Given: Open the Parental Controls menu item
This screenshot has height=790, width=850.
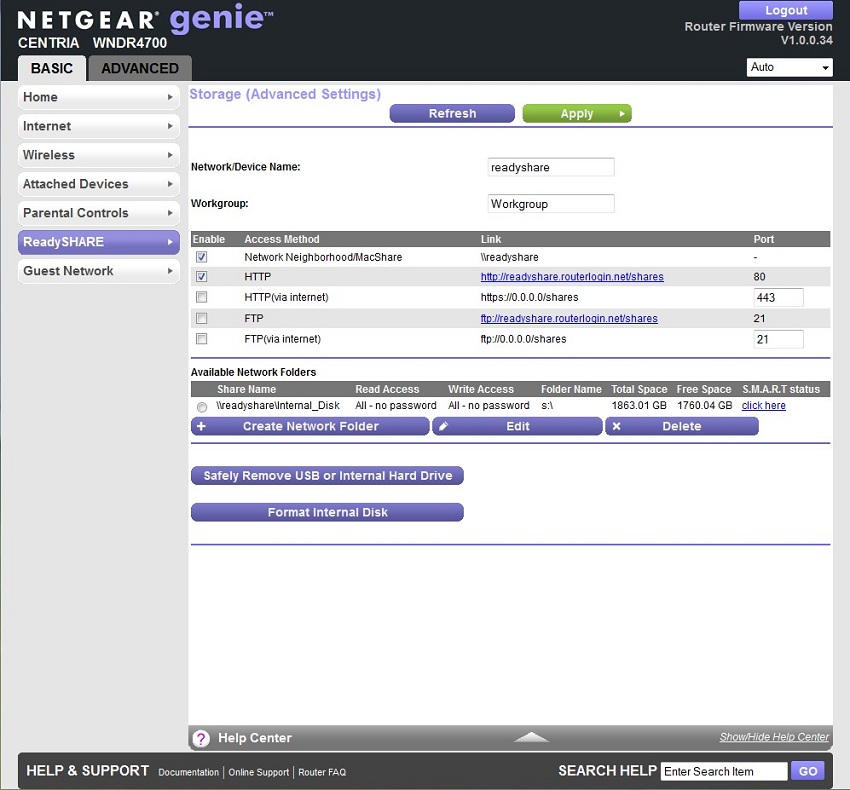Looking at the screenshot, I should 99,213.
